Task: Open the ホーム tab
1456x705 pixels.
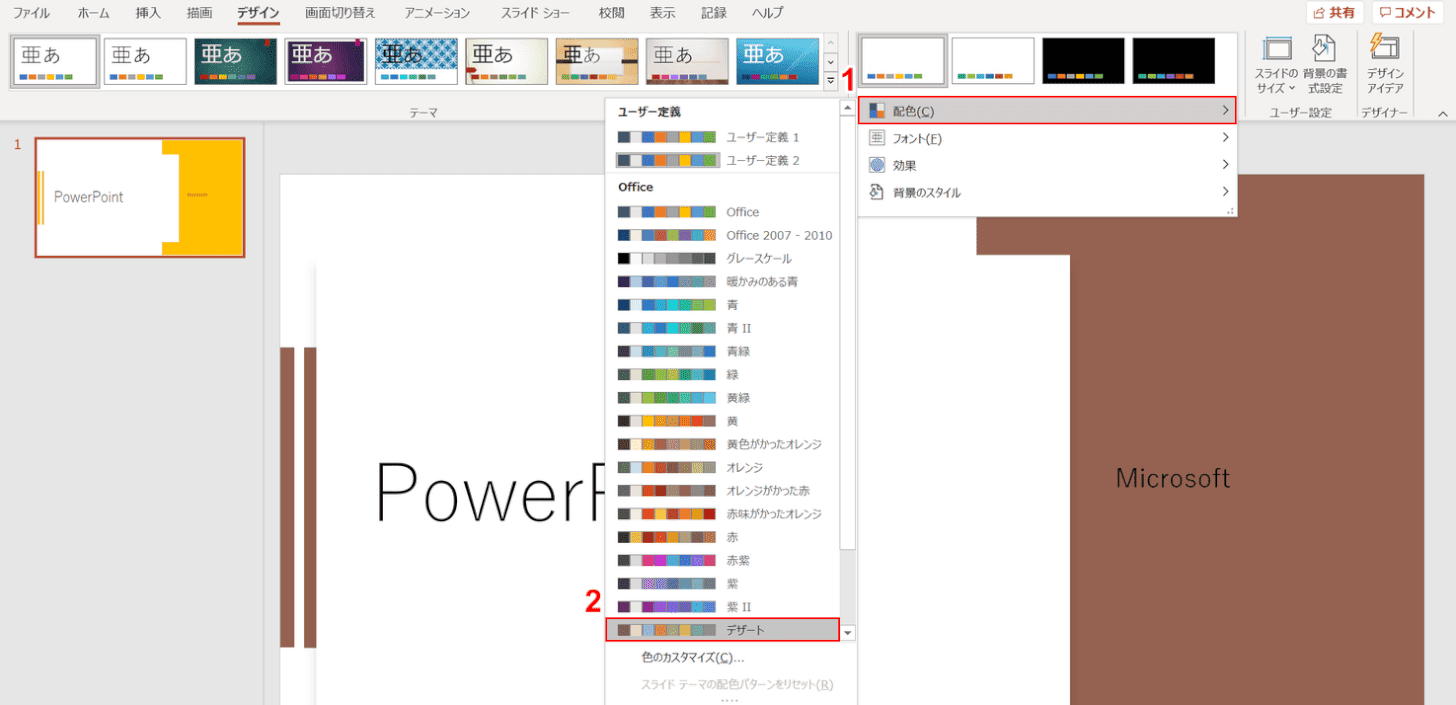Action: (94, 13)
